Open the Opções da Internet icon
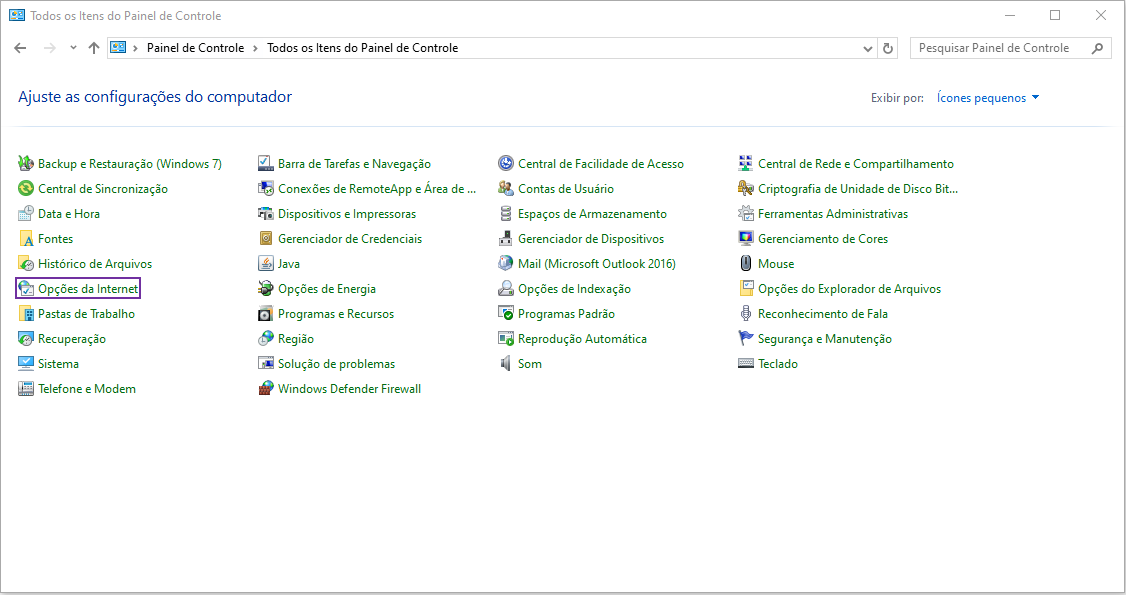The image size is (1126, 595). click(26, 289)
